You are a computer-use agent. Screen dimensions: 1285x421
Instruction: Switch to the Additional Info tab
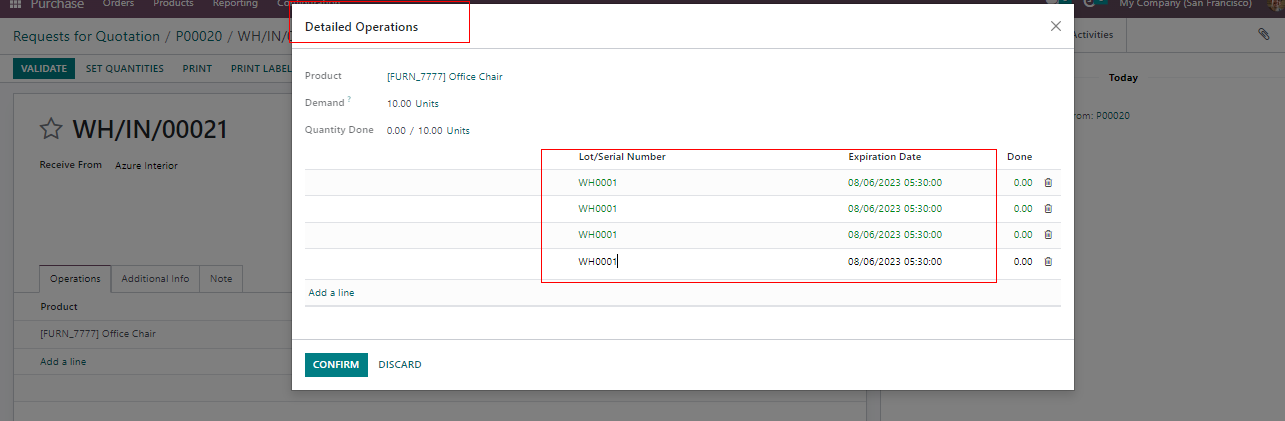(x=155, y=279)
